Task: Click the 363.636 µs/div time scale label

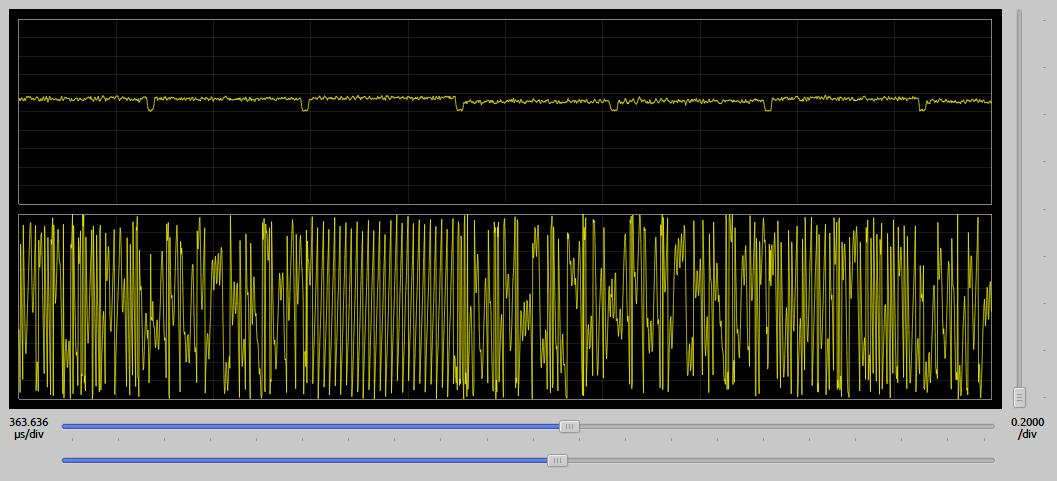Action: click(29, 428)
